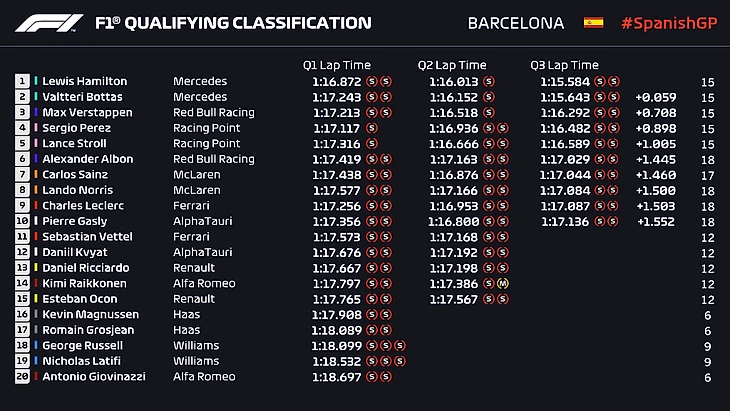
Task: Select the Q1 Lap Time column header
Action: click(x=337, y=65)
